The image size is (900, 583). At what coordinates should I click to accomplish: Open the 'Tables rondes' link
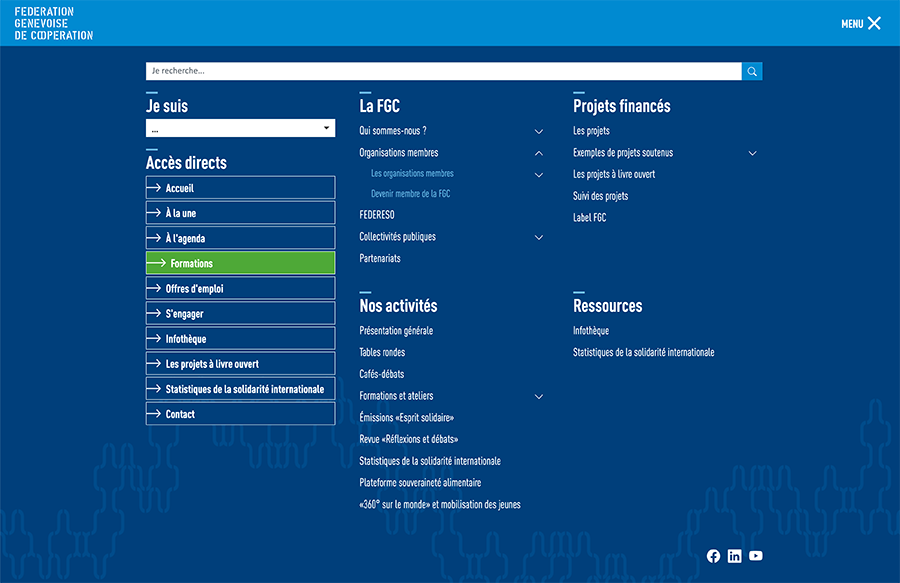pos(382,352)
